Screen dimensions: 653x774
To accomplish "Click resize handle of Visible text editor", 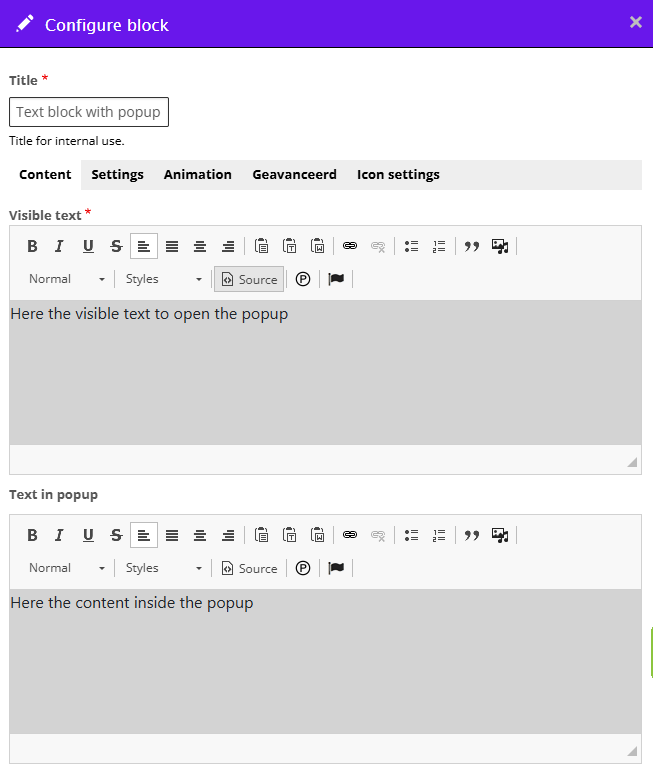I will point(632,463).
